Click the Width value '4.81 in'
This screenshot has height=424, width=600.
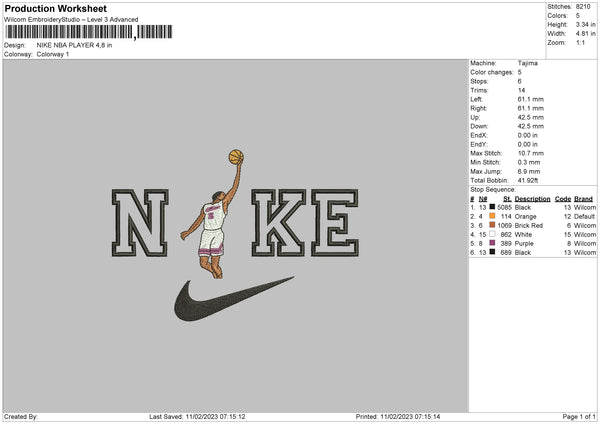click(585, 34)
